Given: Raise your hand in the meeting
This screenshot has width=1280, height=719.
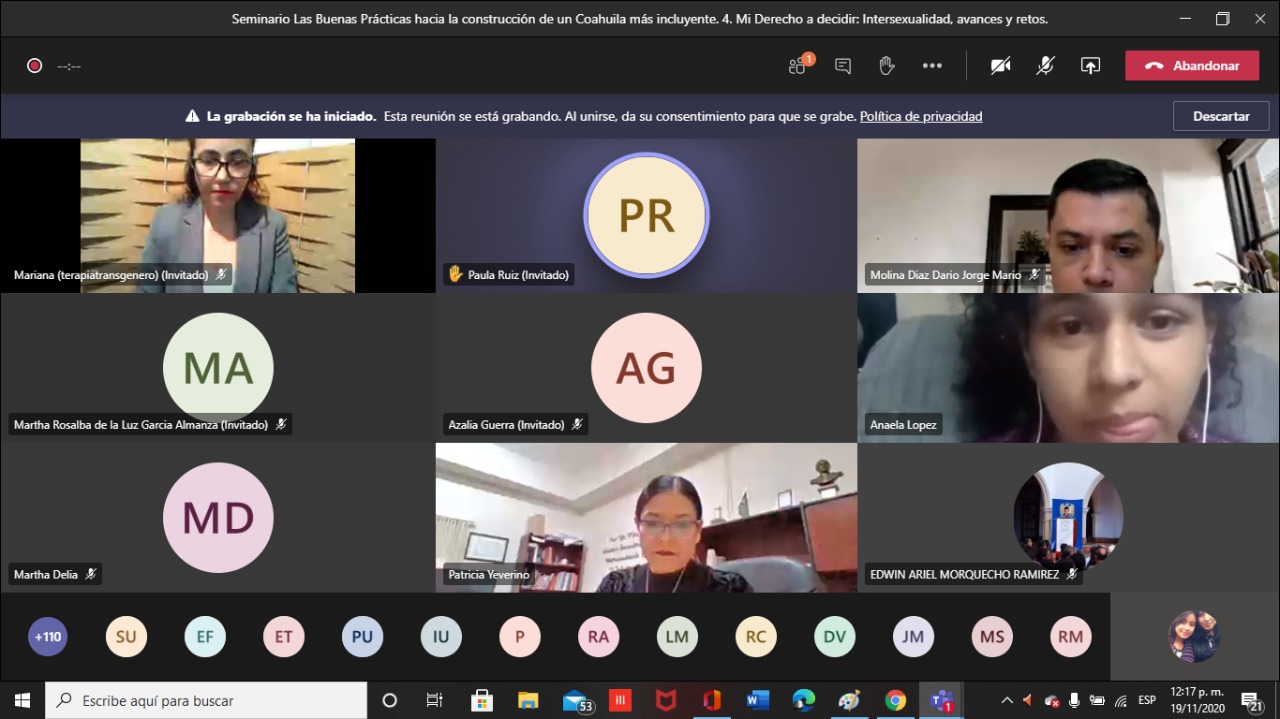Looking at the screenshot, I should point(886,66).
